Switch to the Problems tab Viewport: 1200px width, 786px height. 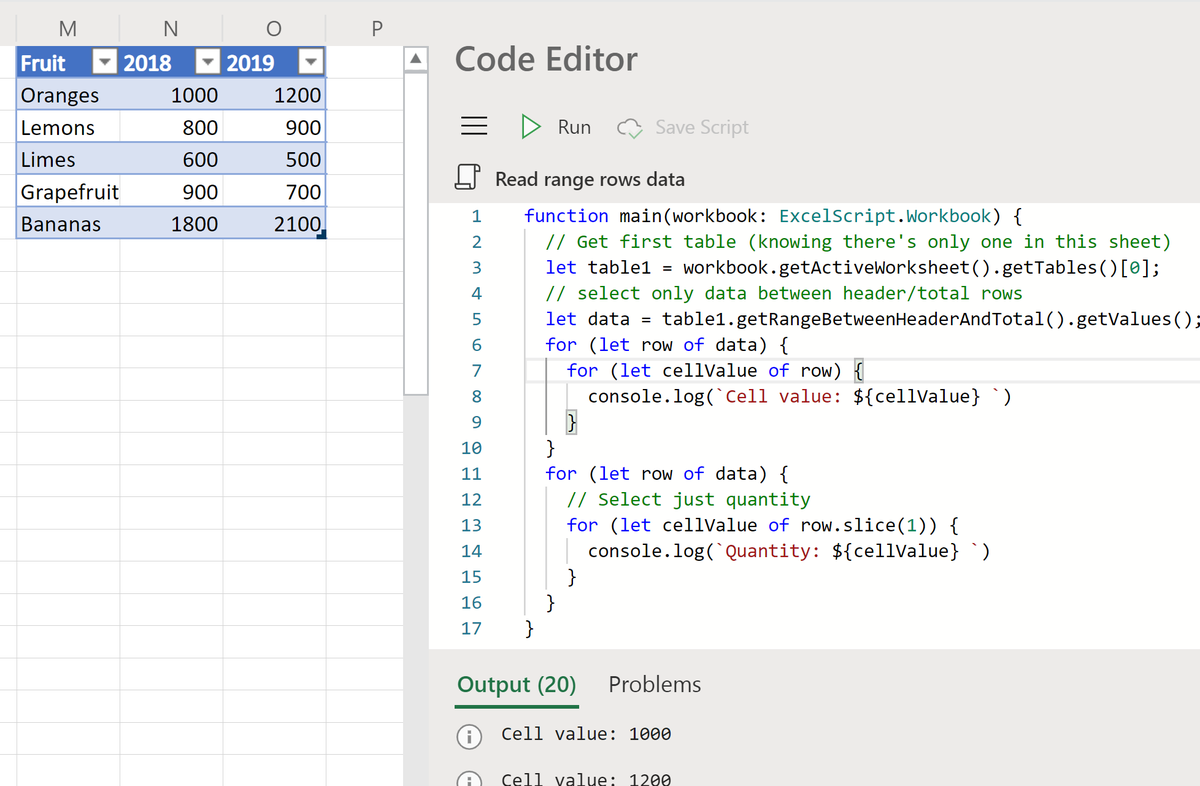coord(655,685)
